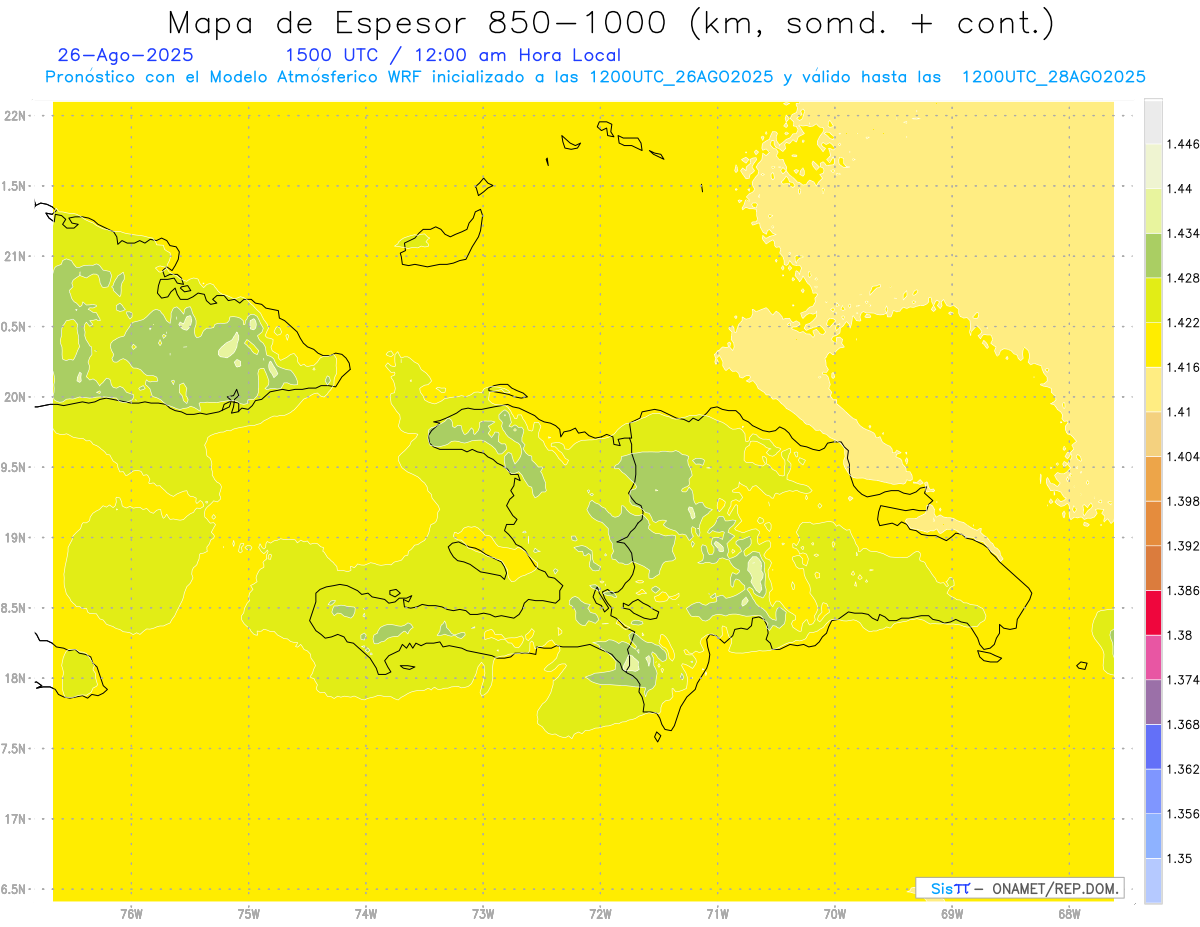Click the 6.5N latitude label
Viewport: 1200px width, 927px height.
tap(14, 889)
